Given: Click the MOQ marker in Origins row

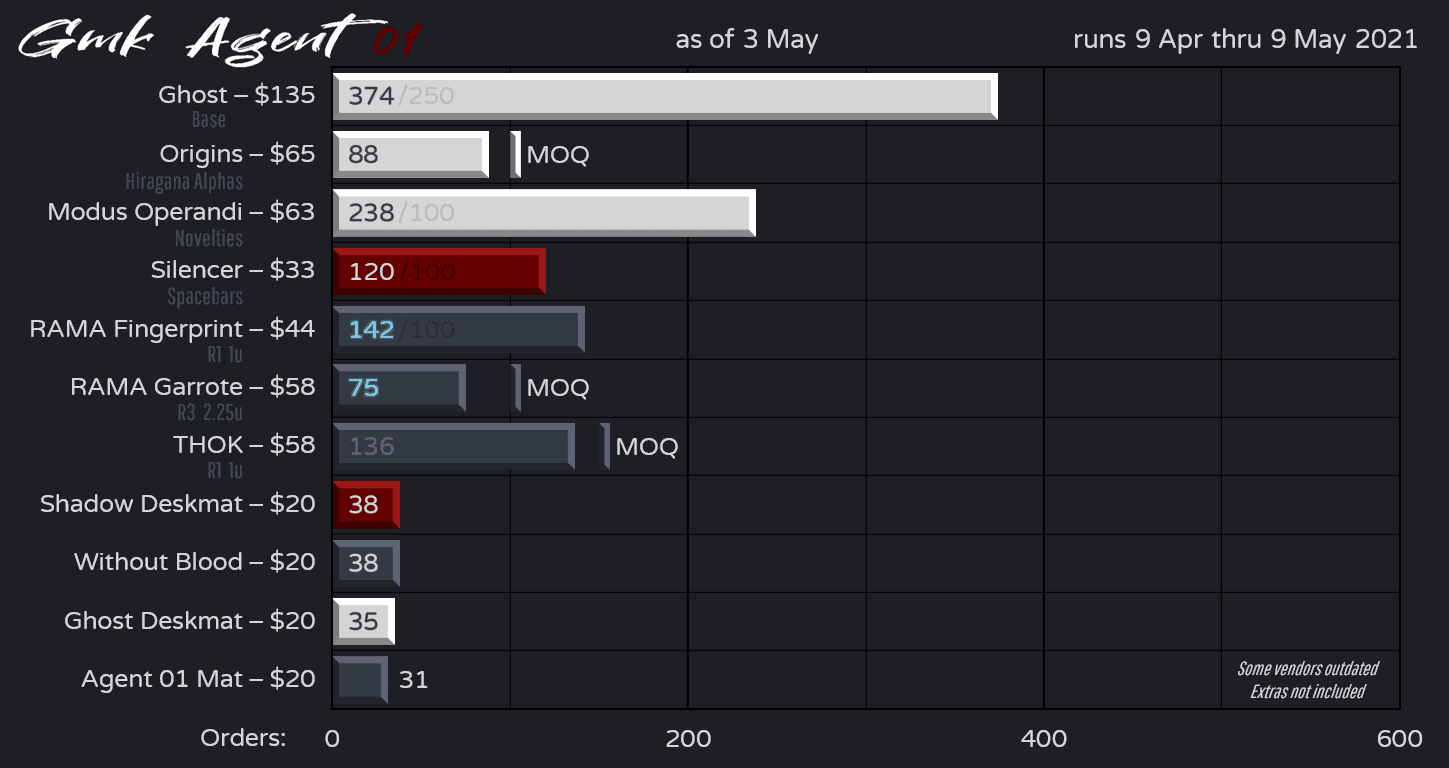Looking at the screenshot, I should pyautogui.click(x=516, y=155).
